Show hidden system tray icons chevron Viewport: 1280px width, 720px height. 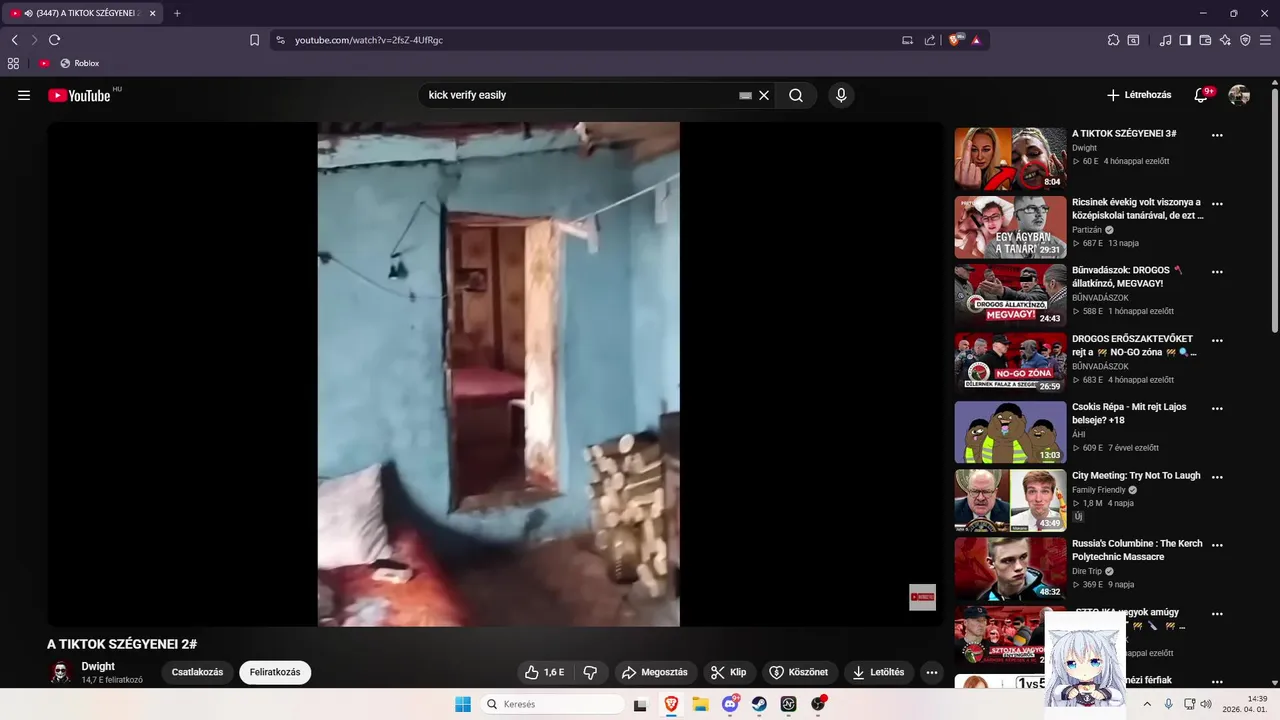(x=1147, y=704)
